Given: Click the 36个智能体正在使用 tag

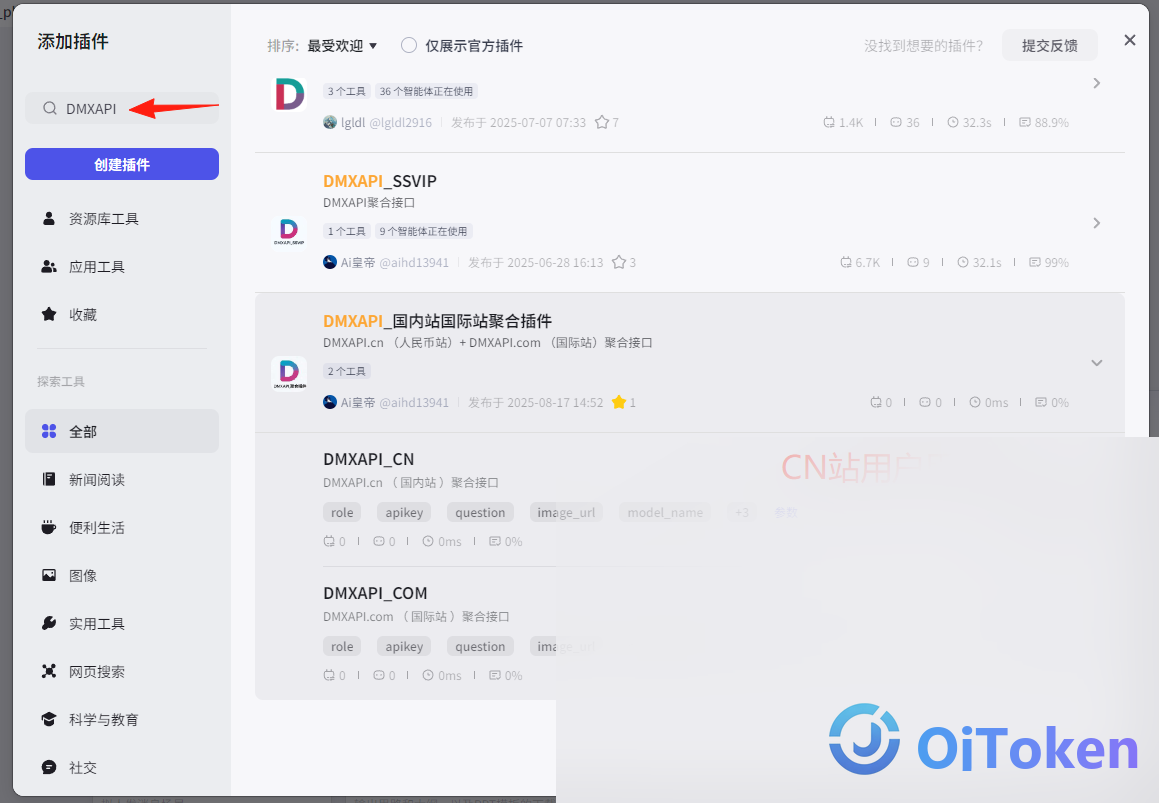Looking at the screenshot, I should point(426,92).
